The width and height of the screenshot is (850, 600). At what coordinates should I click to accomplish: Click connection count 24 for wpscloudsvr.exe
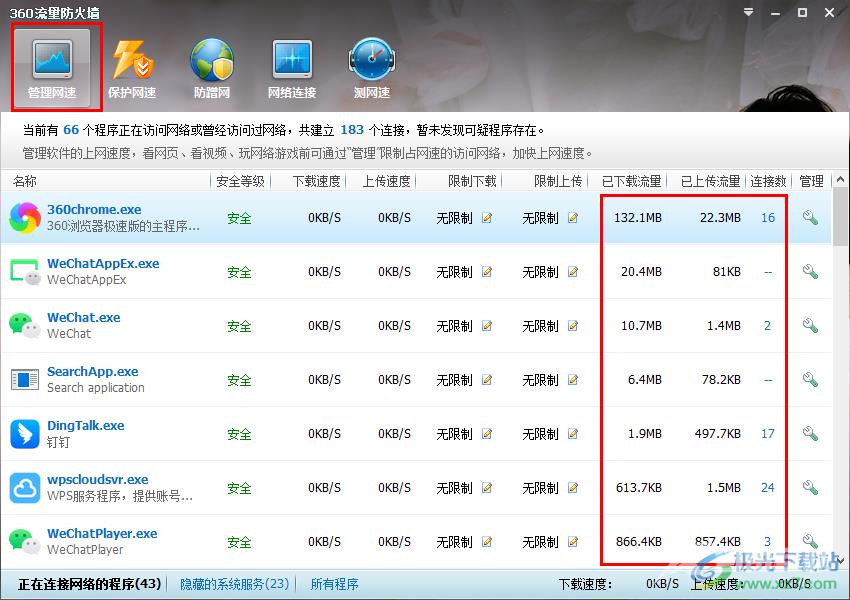(x=768, y=487)
